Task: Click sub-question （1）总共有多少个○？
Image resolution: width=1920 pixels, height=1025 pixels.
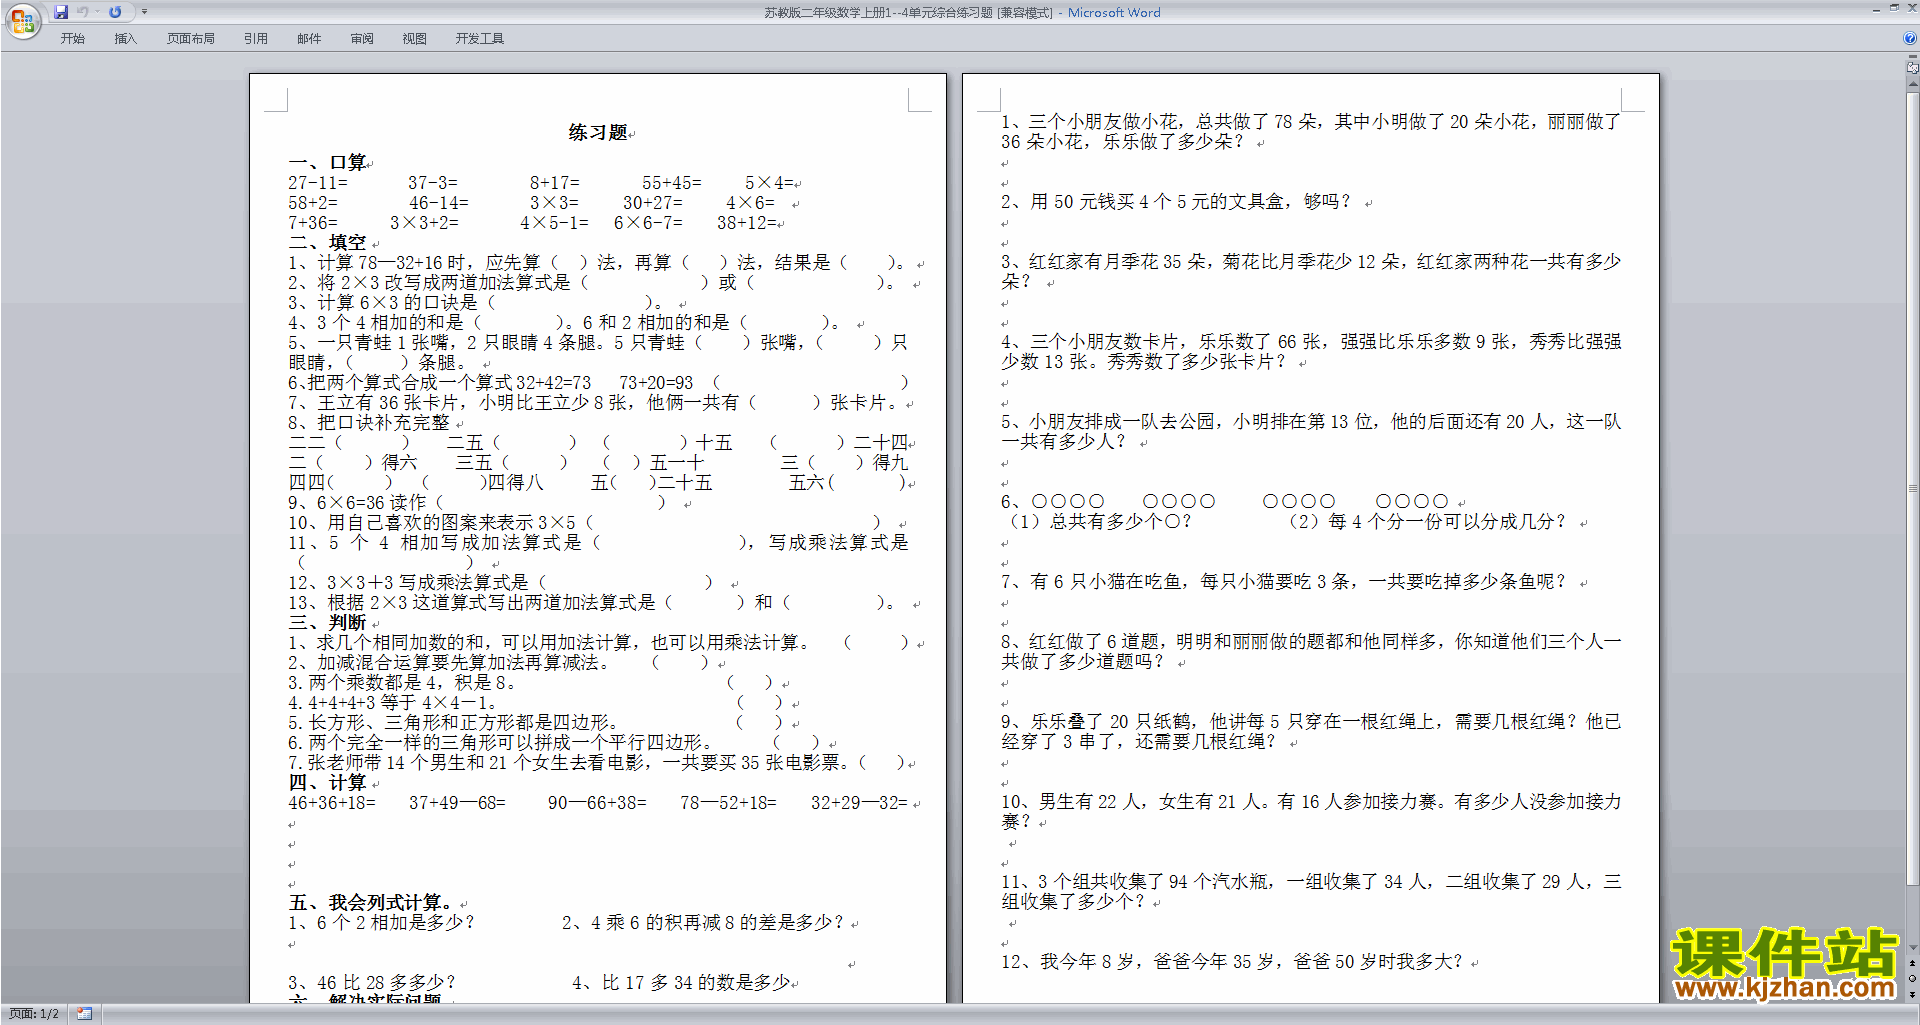Action: pos(1097,522)
